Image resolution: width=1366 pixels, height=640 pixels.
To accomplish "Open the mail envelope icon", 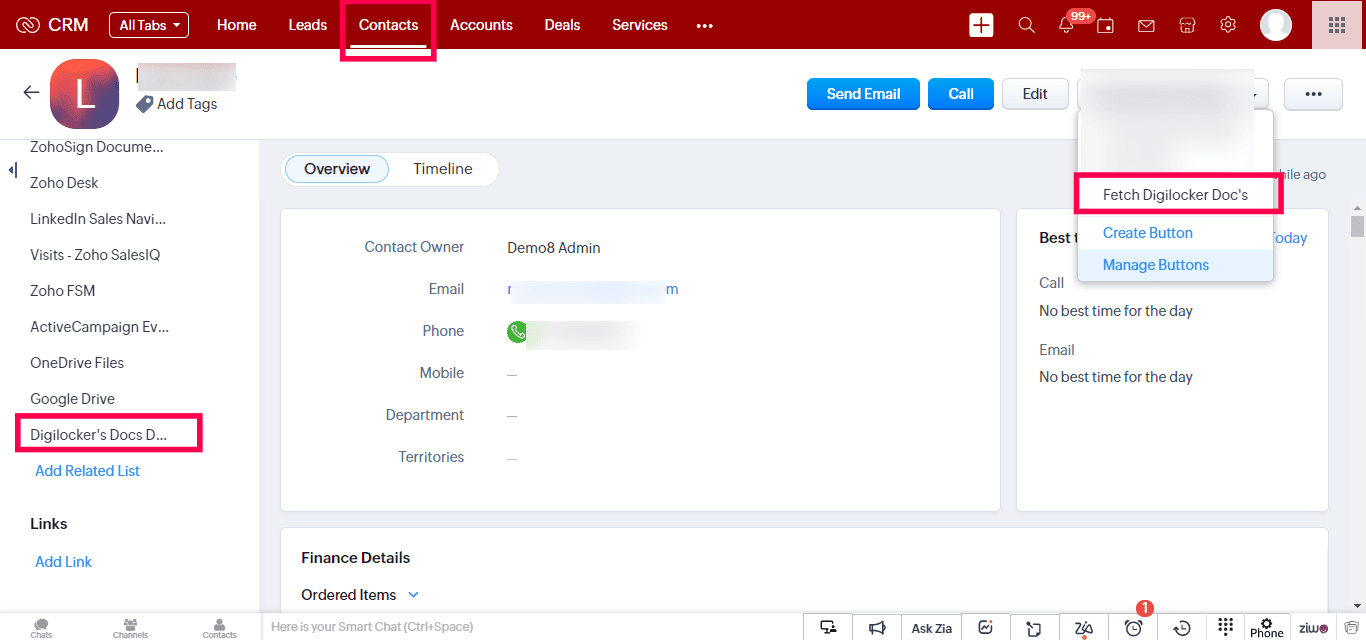I will pyautogui.click(x=1147, y=26).
